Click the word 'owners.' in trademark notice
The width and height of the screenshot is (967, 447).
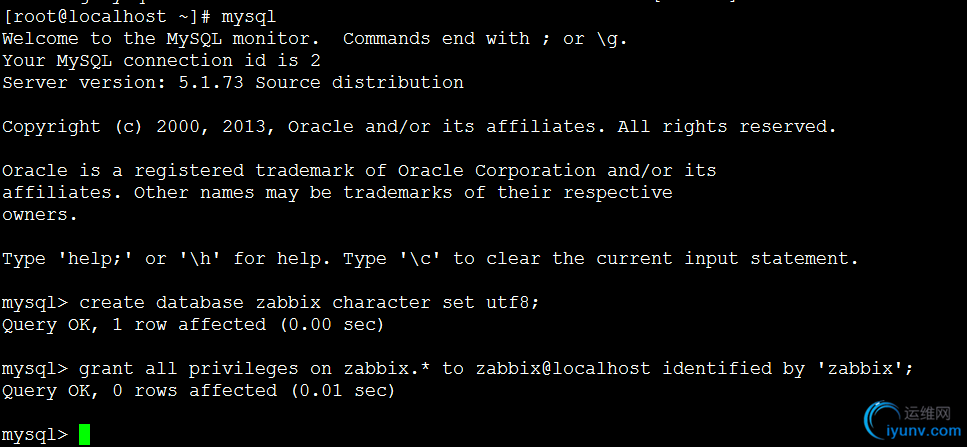(x=40, y=214)
